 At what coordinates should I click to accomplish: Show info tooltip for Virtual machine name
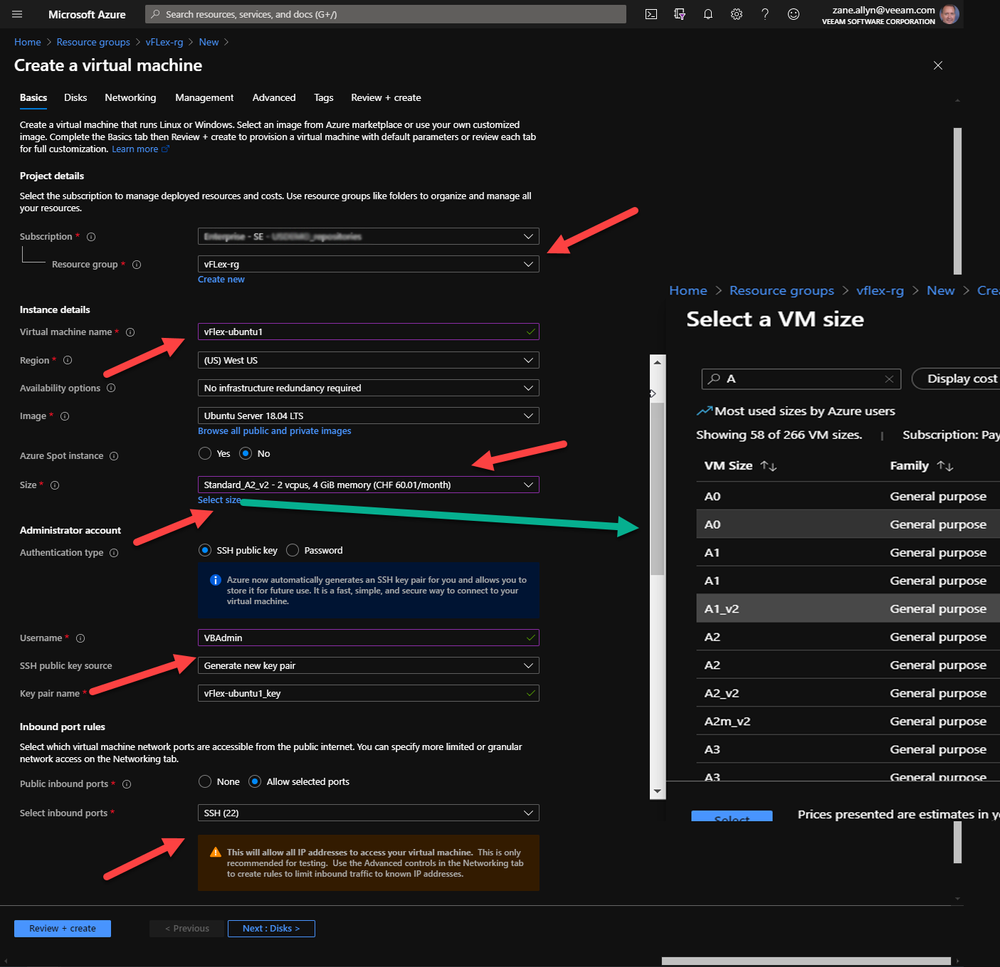(130, 332)
